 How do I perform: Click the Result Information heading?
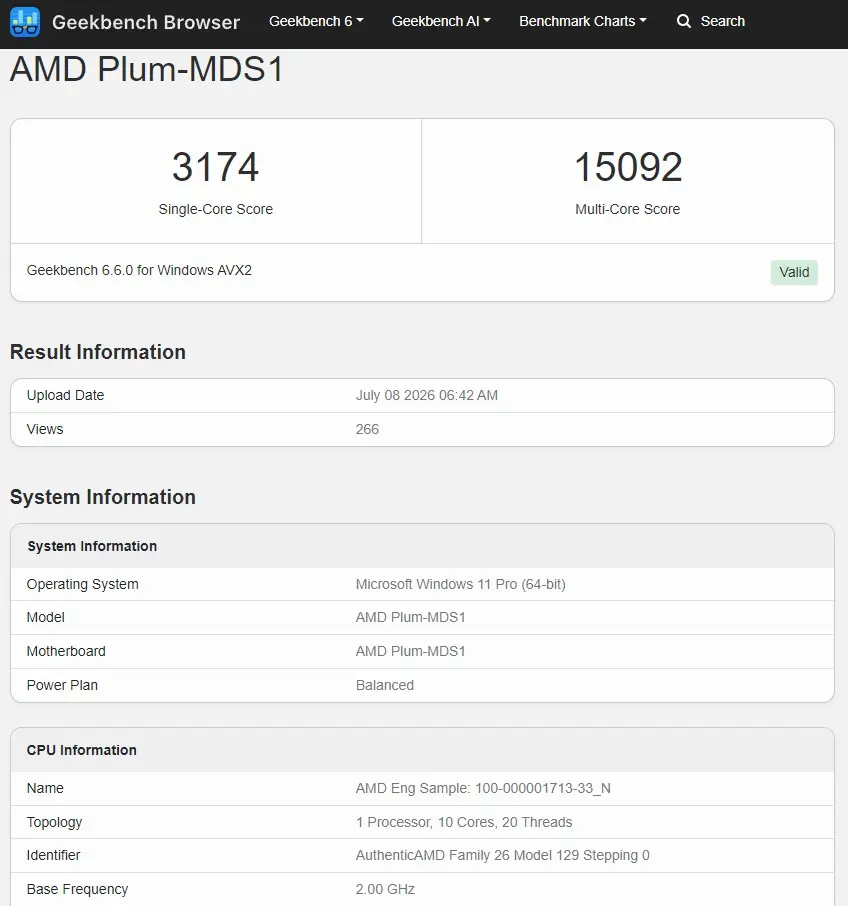[x=98, y=352]
